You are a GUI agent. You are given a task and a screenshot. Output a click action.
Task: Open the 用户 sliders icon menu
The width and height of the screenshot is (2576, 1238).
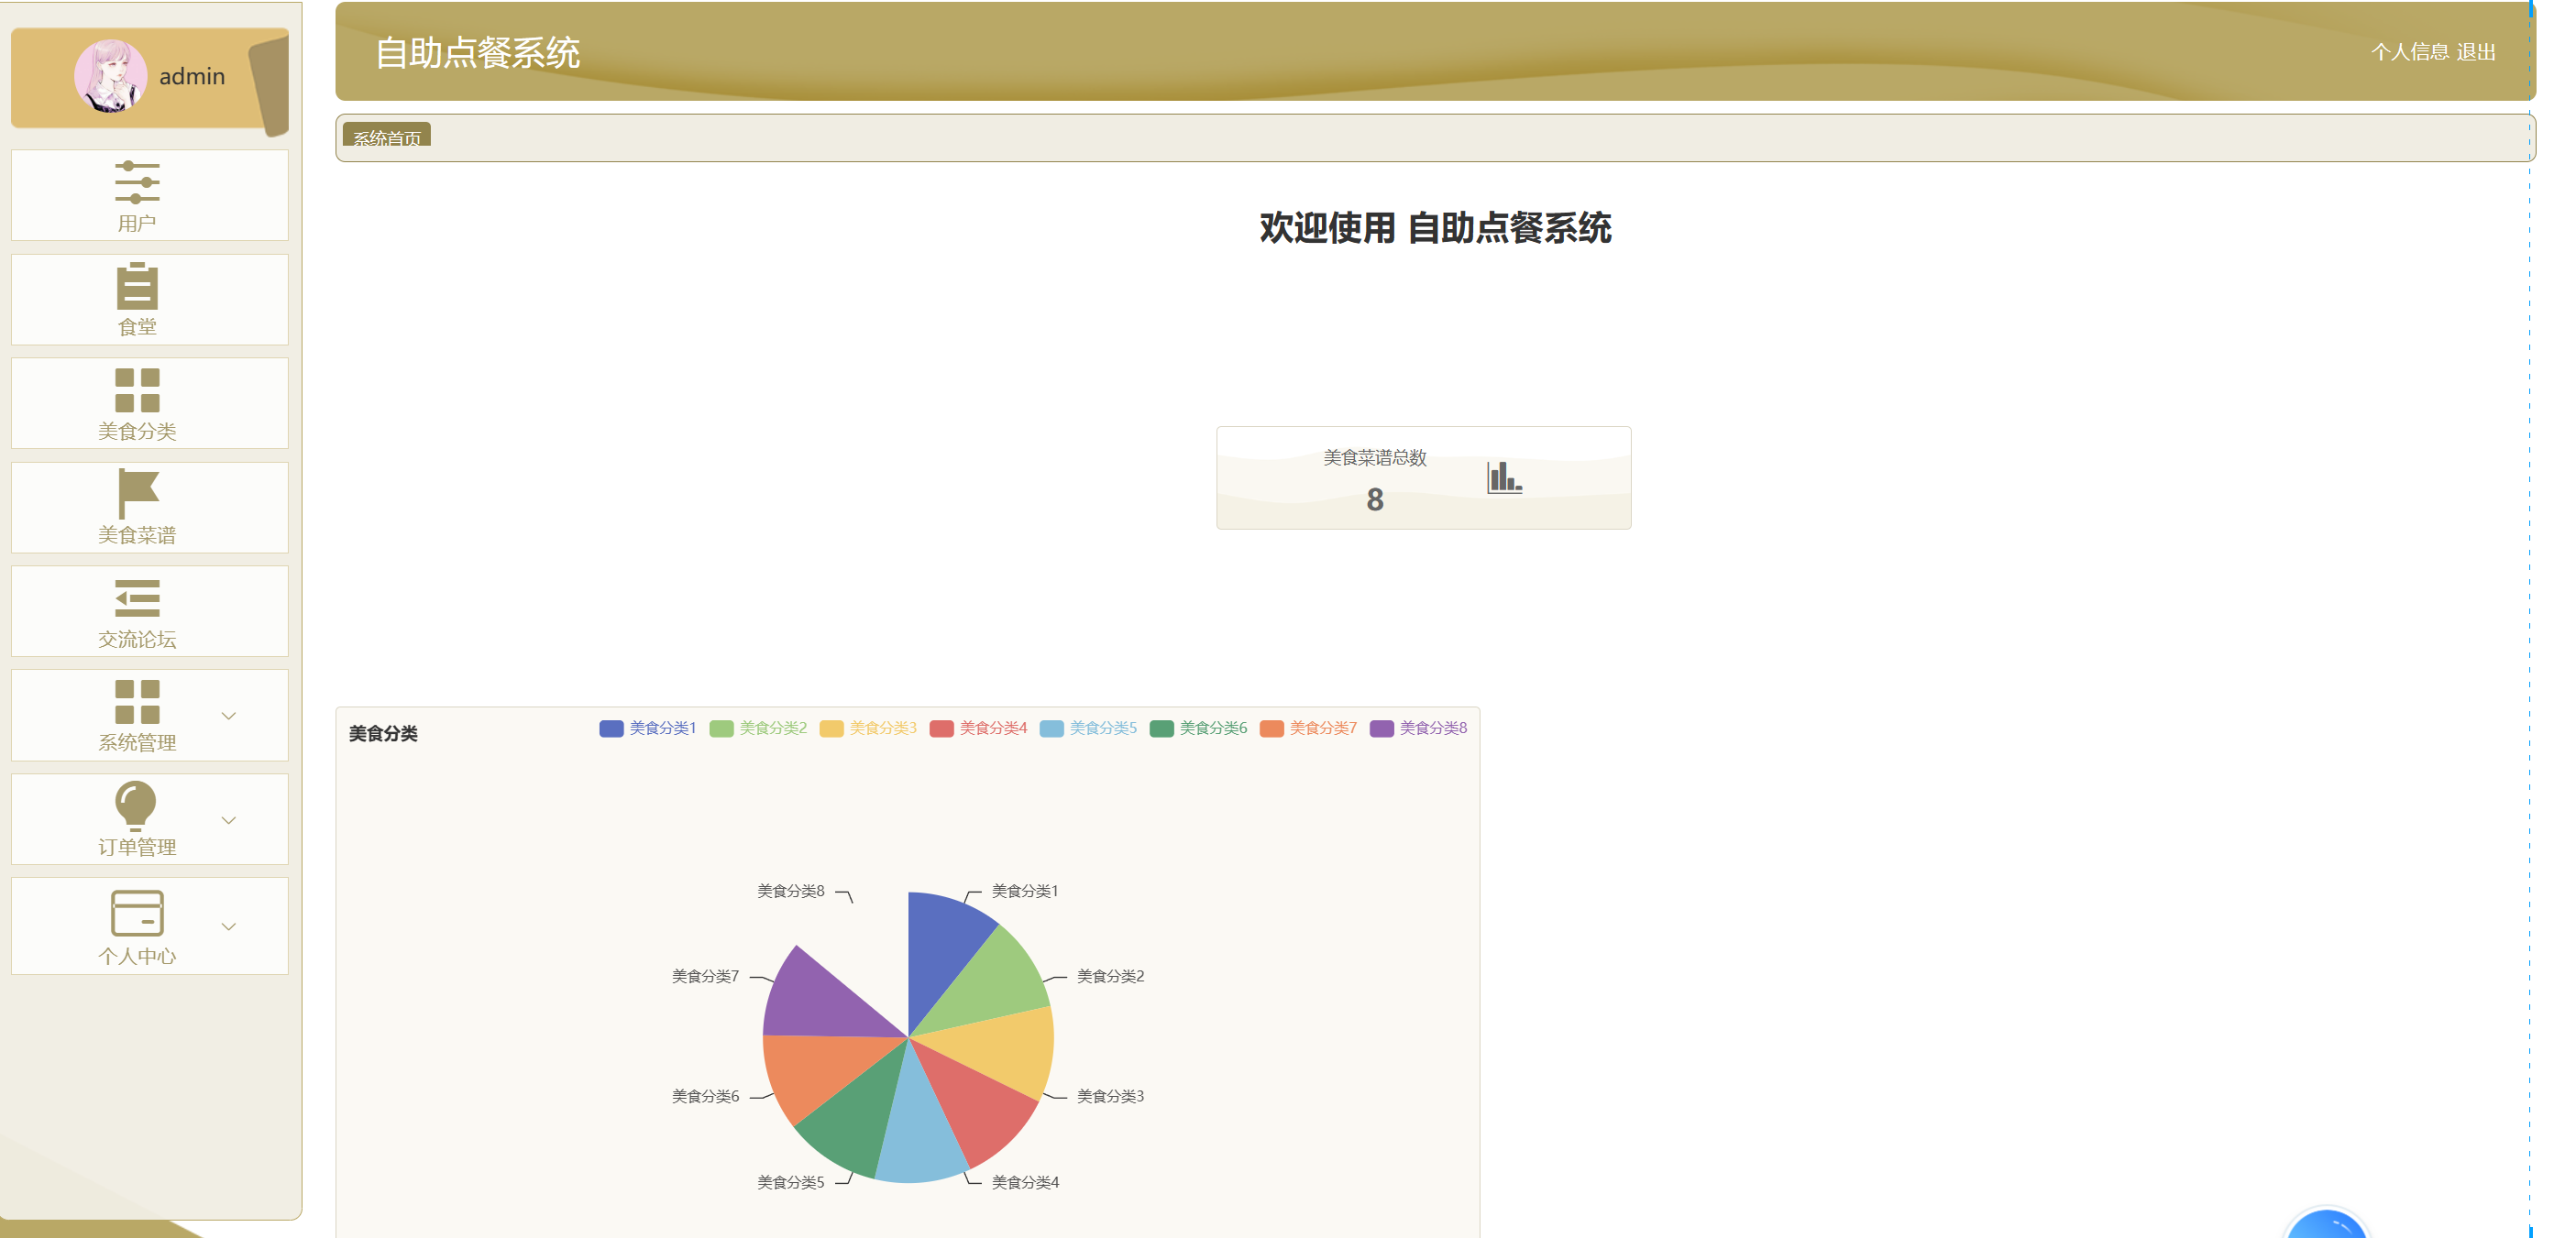pyautogui.click(x=137, y=182)
